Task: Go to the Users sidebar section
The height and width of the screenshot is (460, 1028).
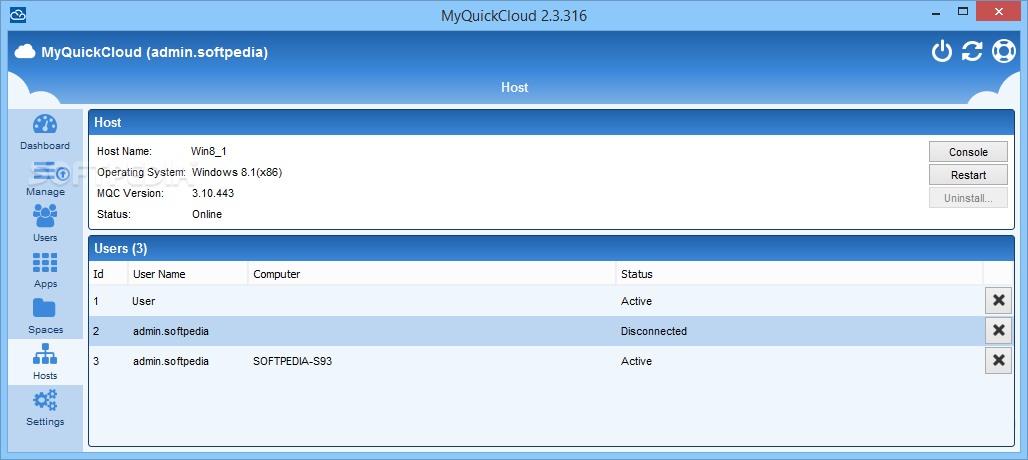Action: (45, 224)
